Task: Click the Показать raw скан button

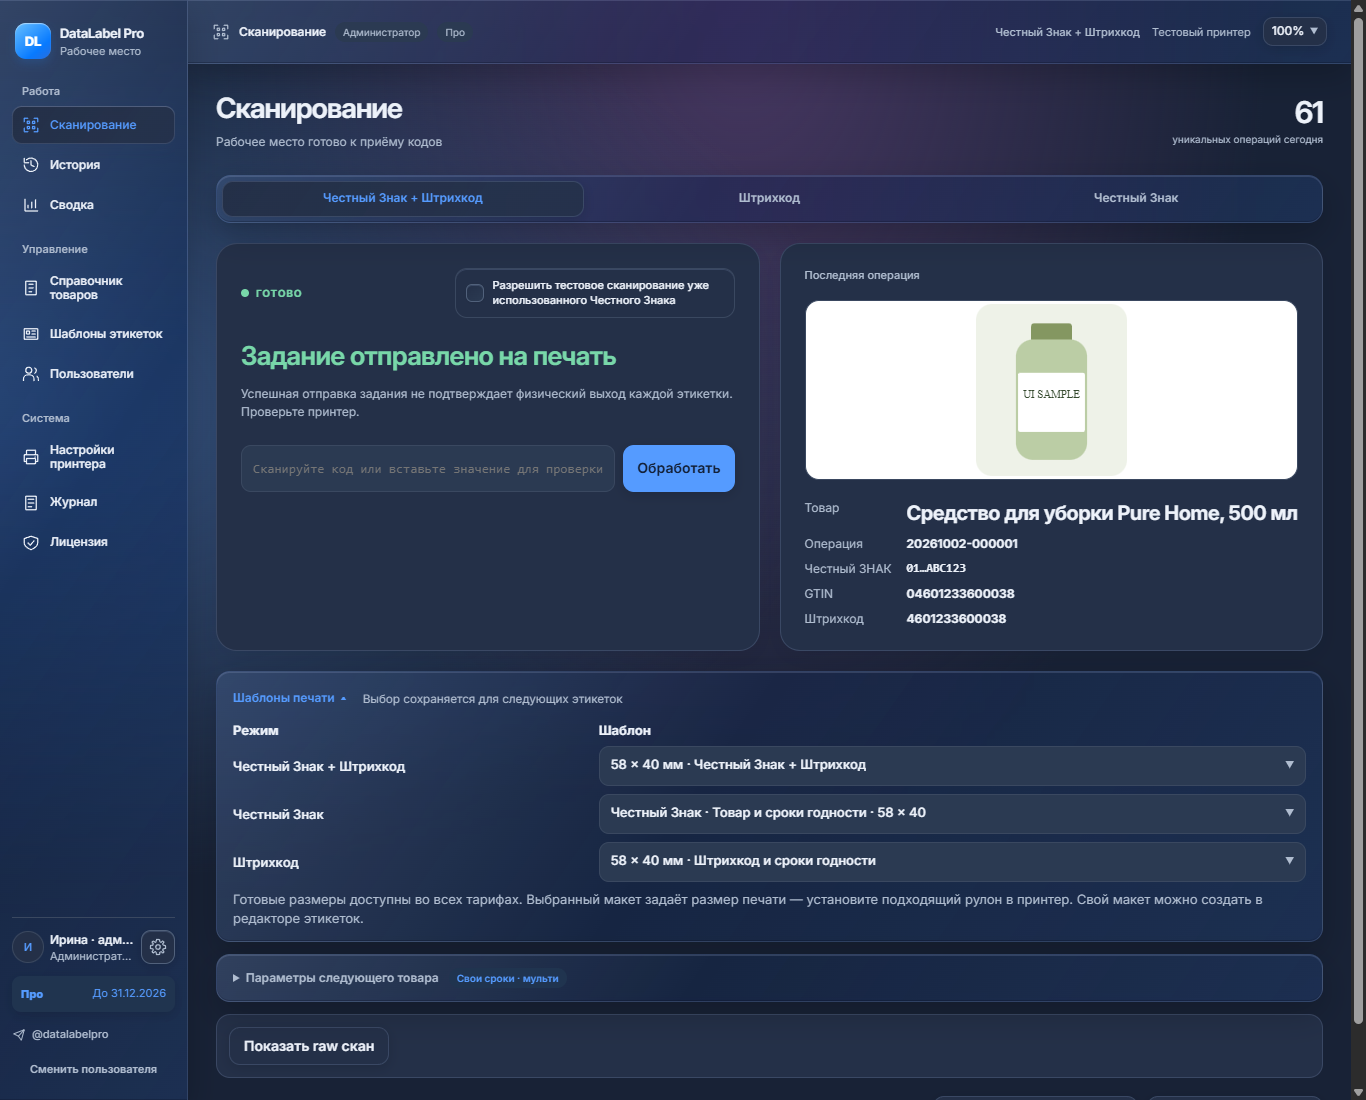Action: tap(309, 1046)
